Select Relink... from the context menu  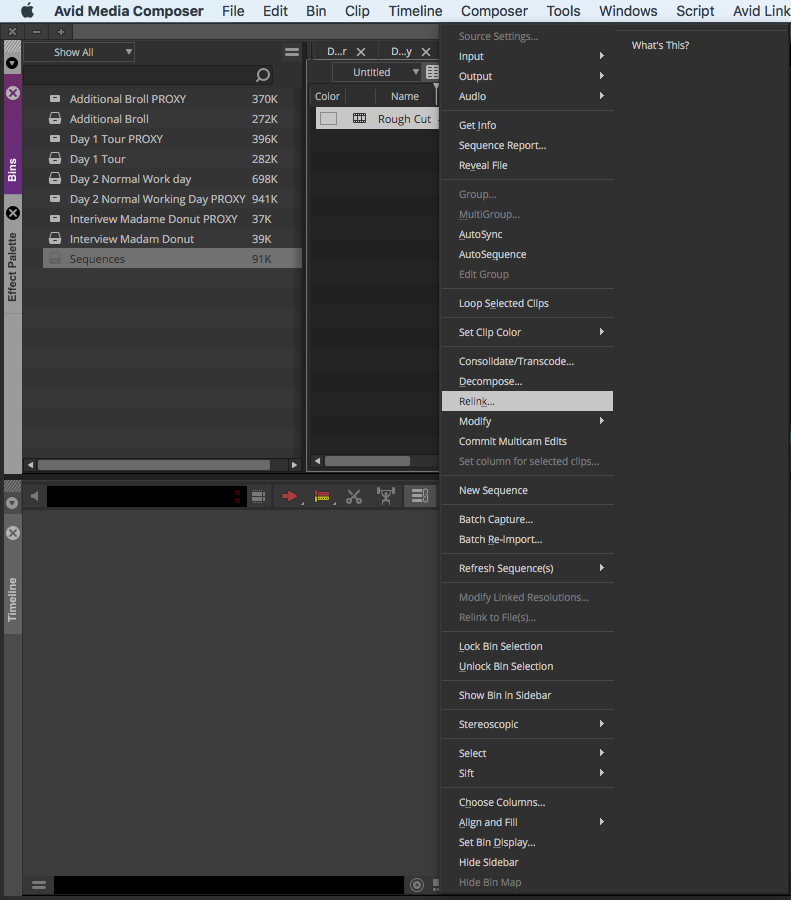pos(528,401)
